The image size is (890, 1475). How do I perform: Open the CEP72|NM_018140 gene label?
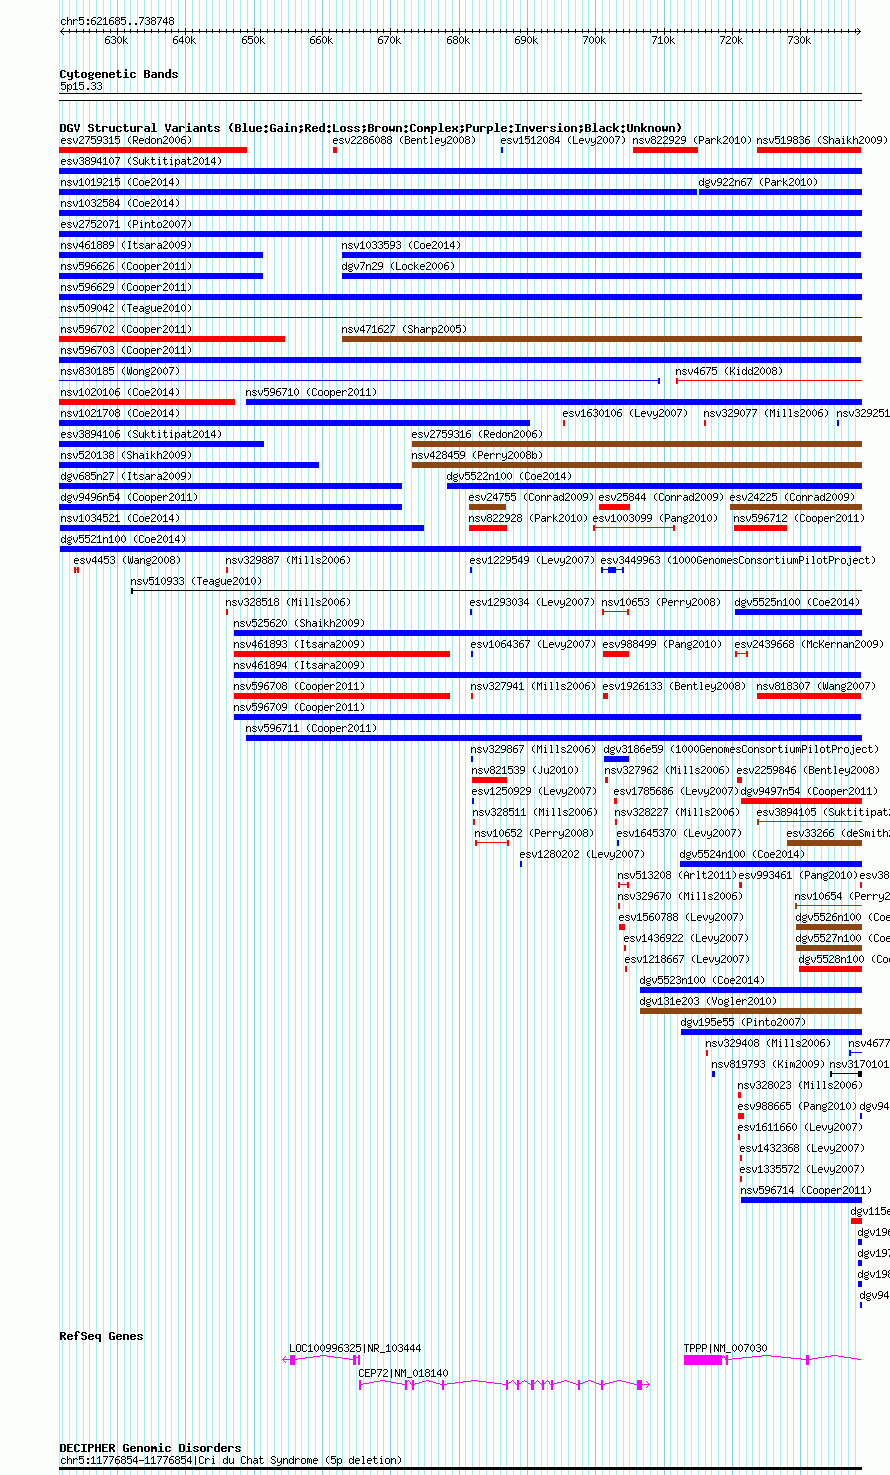403,1374
